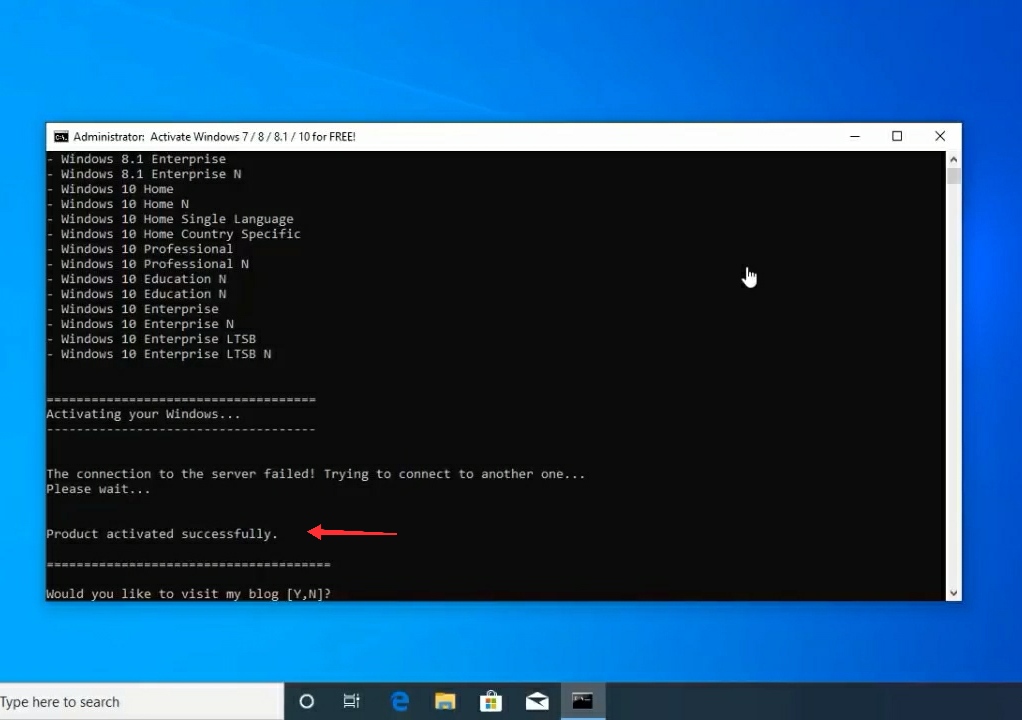Minimize the Administrator command prompt window
This screenshot has height=720, width=1022.
point(855,137)
